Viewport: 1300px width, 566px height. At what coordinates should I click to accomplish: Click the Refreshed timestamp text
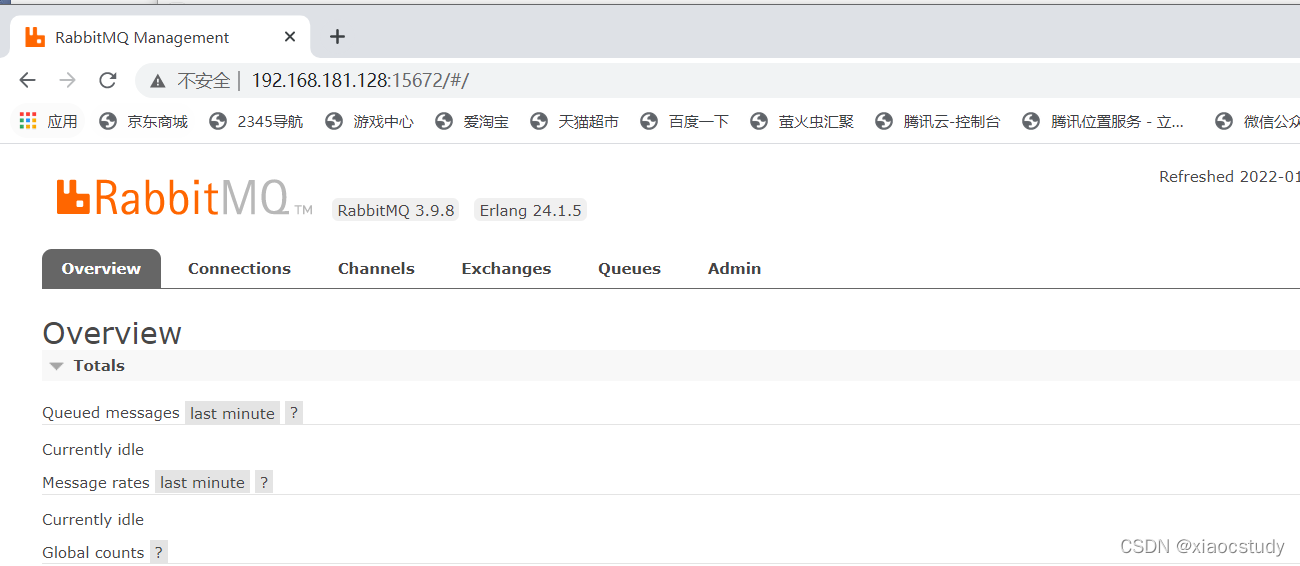(1229, 176)
